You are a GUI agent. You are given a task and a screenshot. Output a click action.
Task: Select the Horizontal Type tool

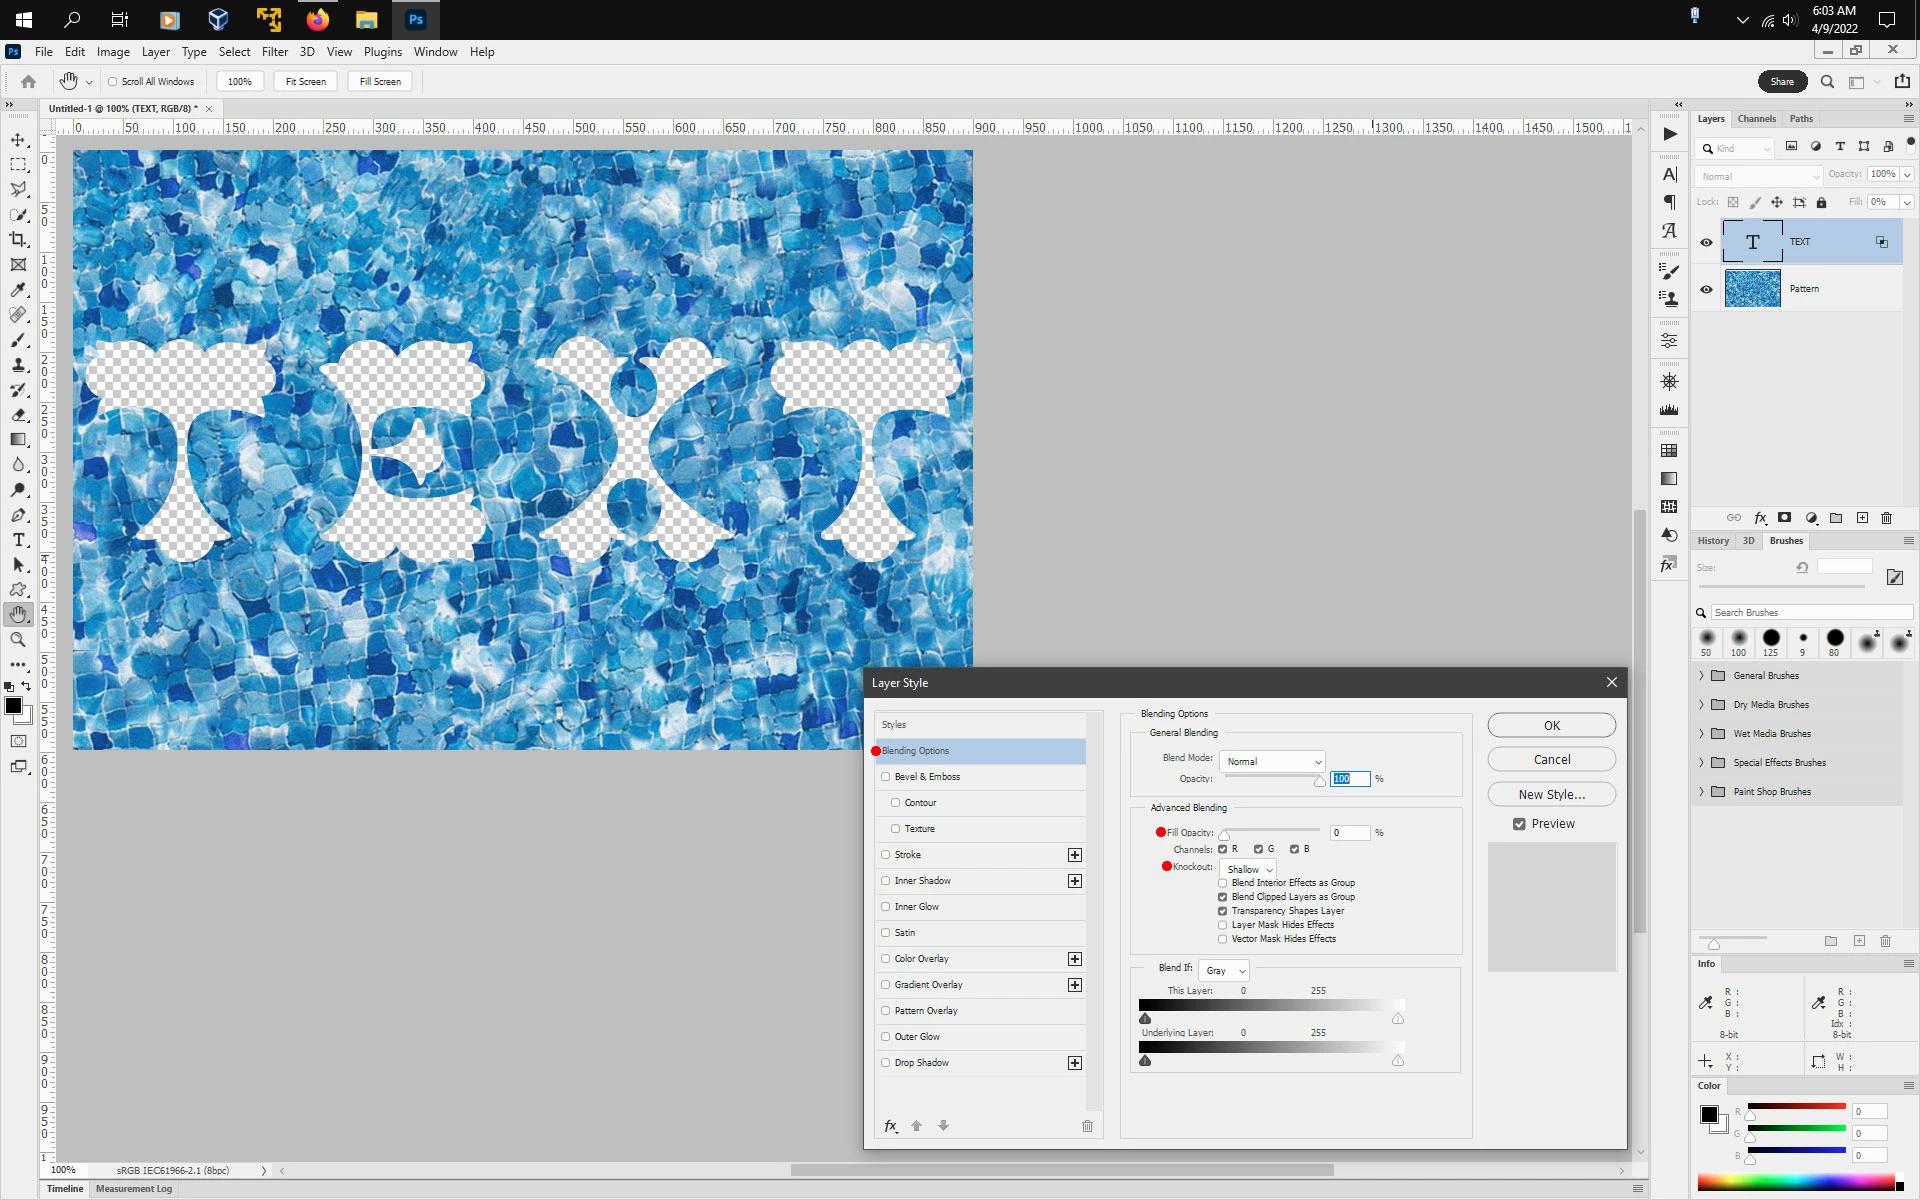tap(18, 540)
